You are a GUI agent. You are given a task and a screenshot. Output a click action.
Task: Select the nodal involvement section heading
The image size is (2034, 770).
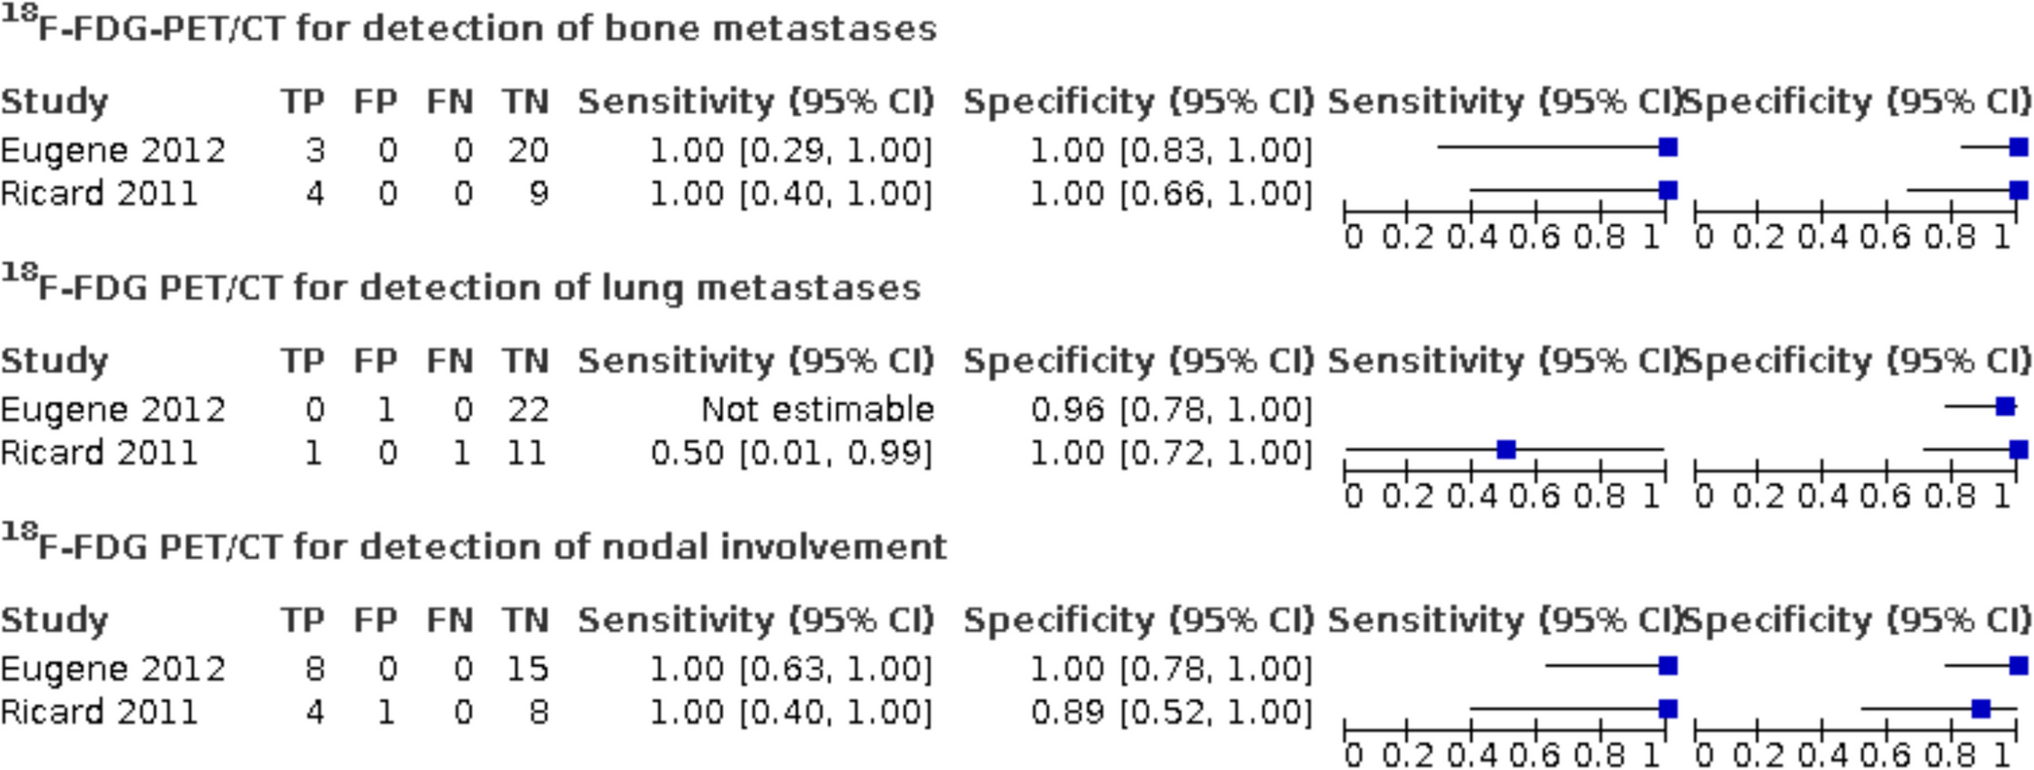pos(473,547)
